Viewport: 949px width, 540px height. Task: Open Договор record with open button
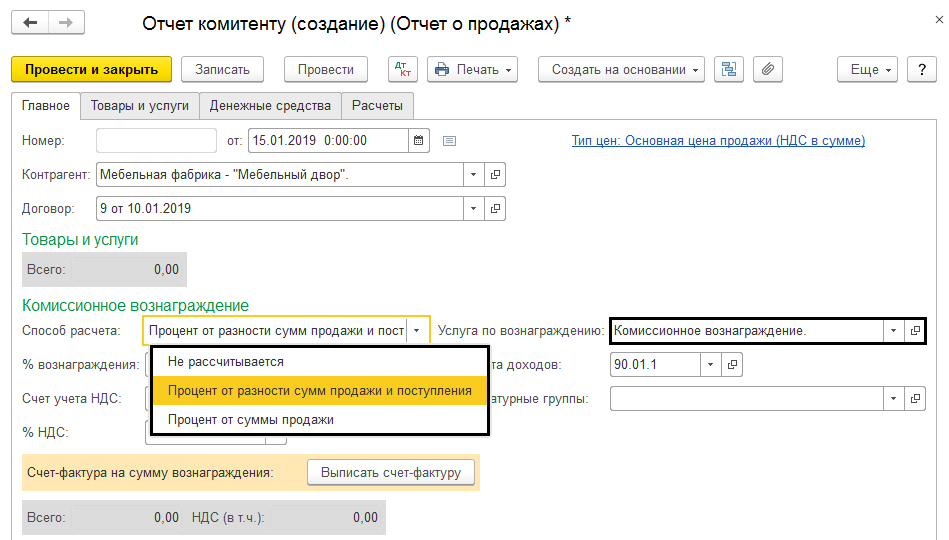coord(495,209)
